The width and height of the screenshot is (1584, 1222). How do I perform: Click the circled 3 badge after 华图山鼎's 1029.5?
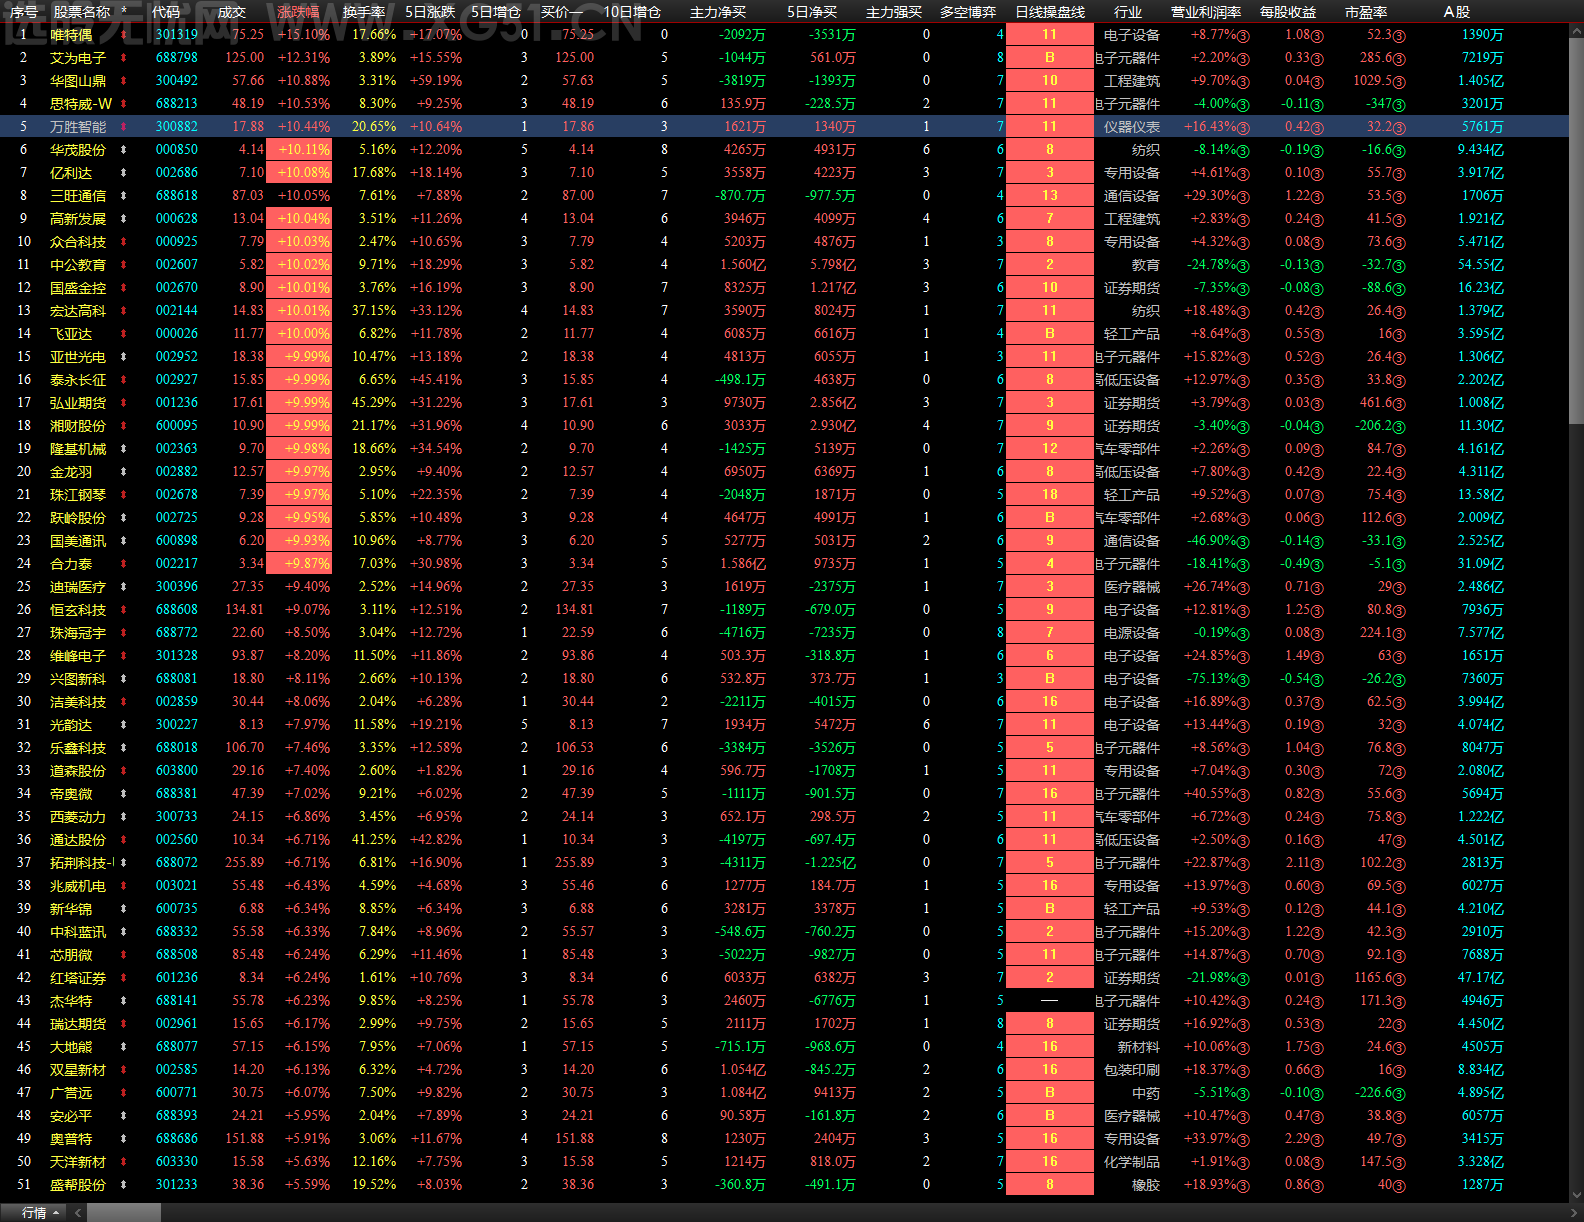[1399, 82]
